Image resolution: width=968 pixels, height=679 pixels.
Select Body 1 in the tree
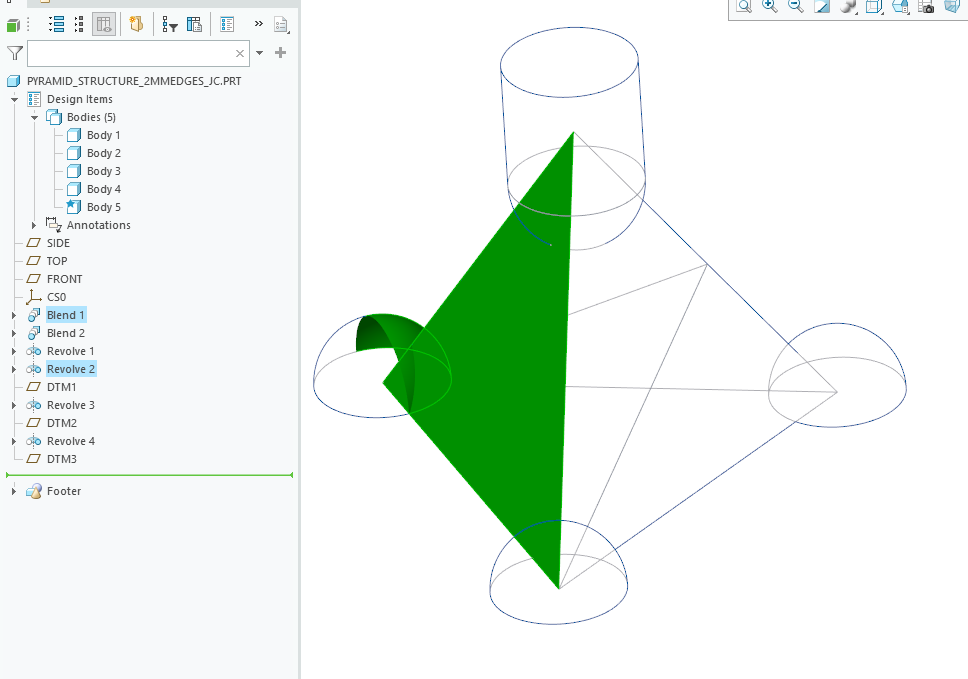(x=104, y=135)
